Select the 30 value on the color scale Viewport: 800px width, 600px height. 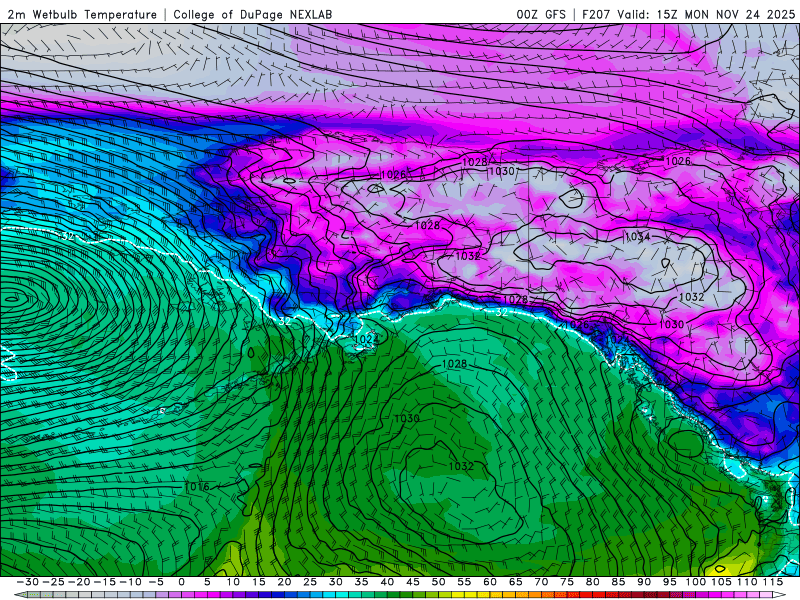click(x=335, y=582)
